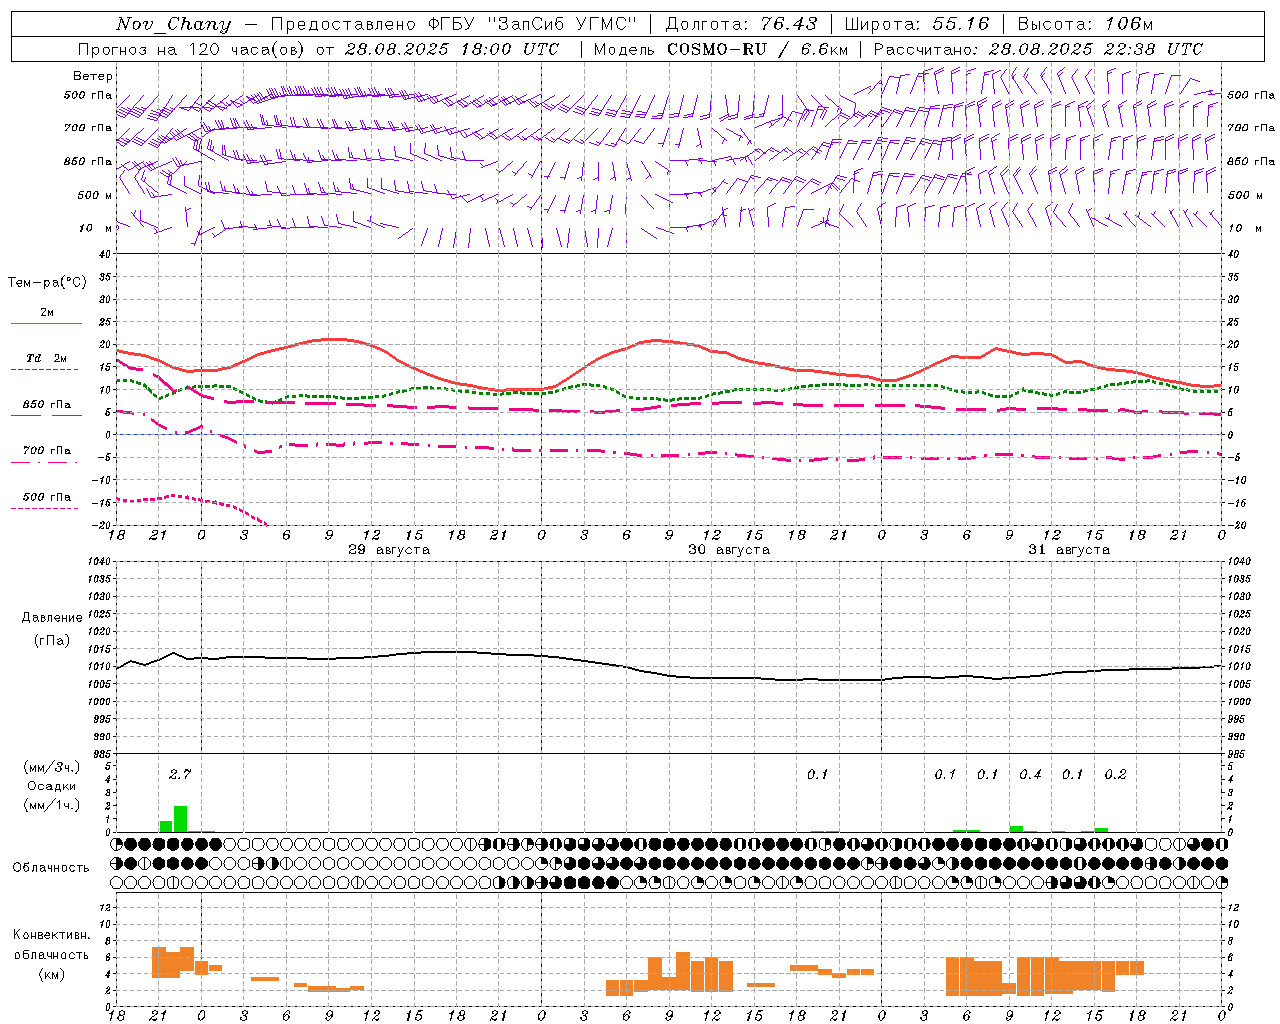Select the 29 августа date label
1280x1024 pixels.
[389, 550]
